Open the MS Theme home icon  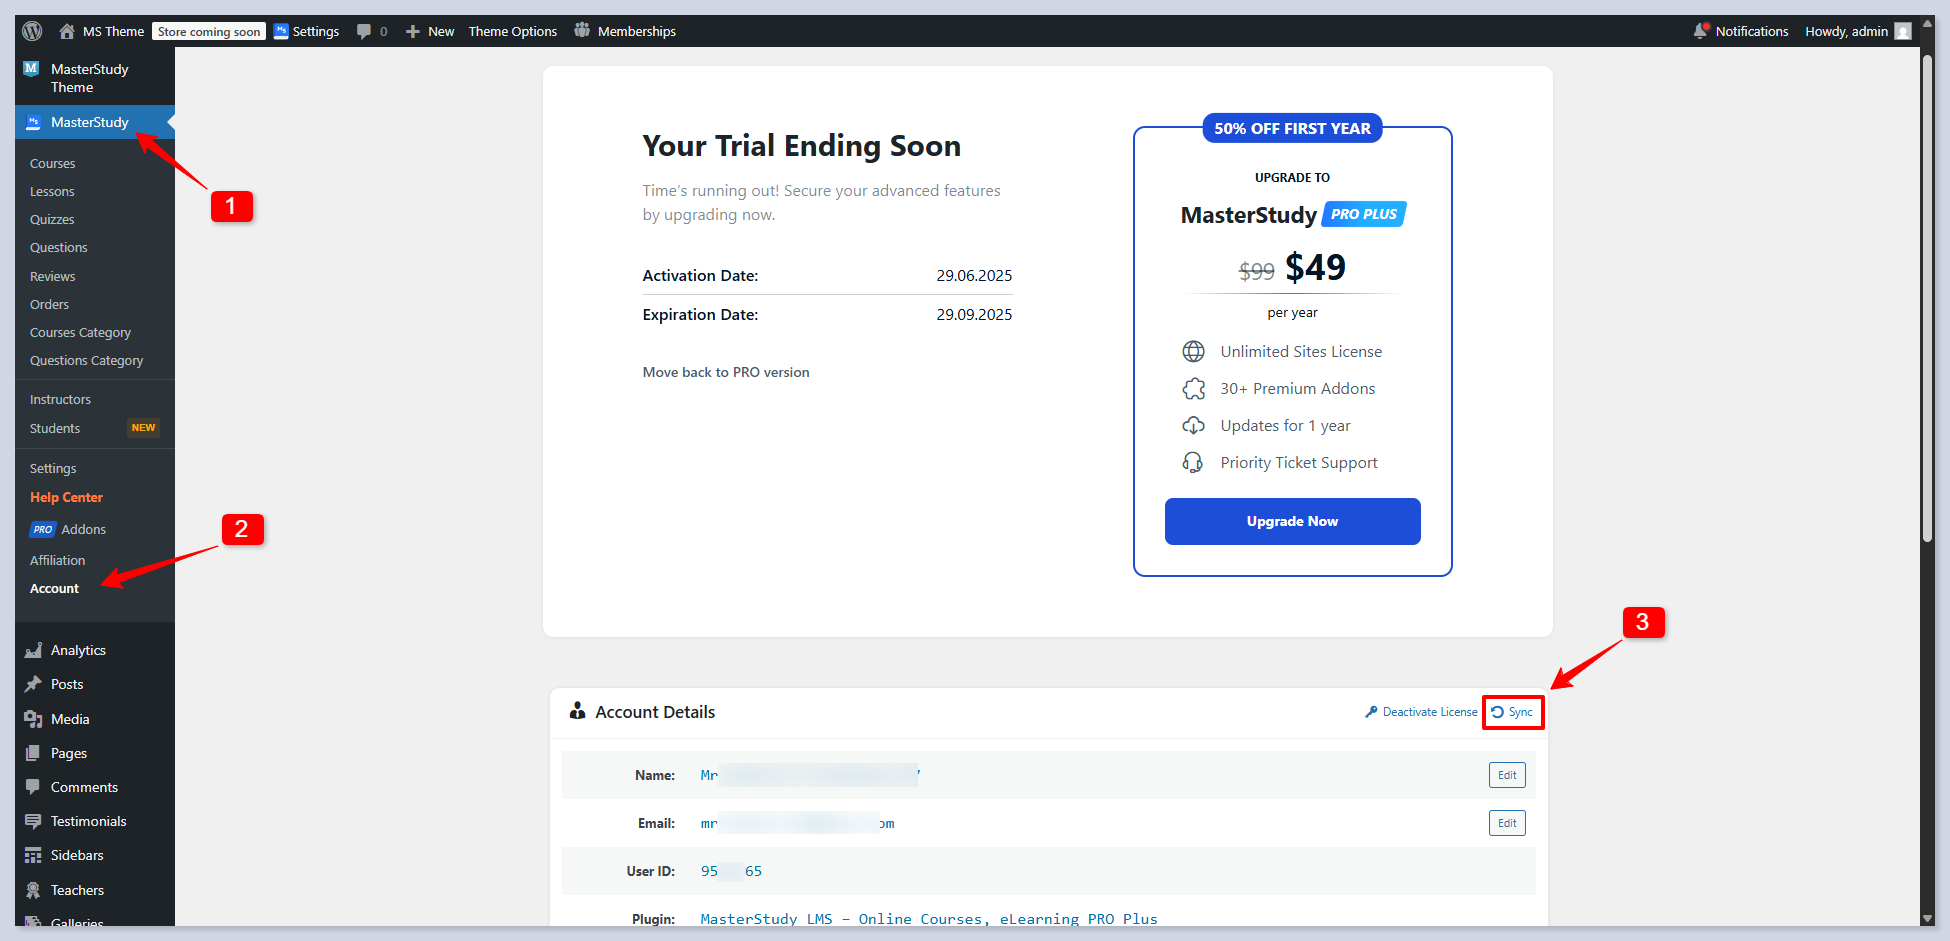click(x=67, y=31)
